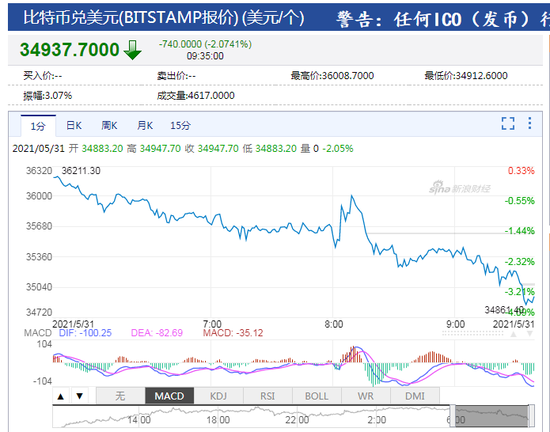Select RSI indicator button
This screenshot has width=550, height=432.
(x=268, y=396)
